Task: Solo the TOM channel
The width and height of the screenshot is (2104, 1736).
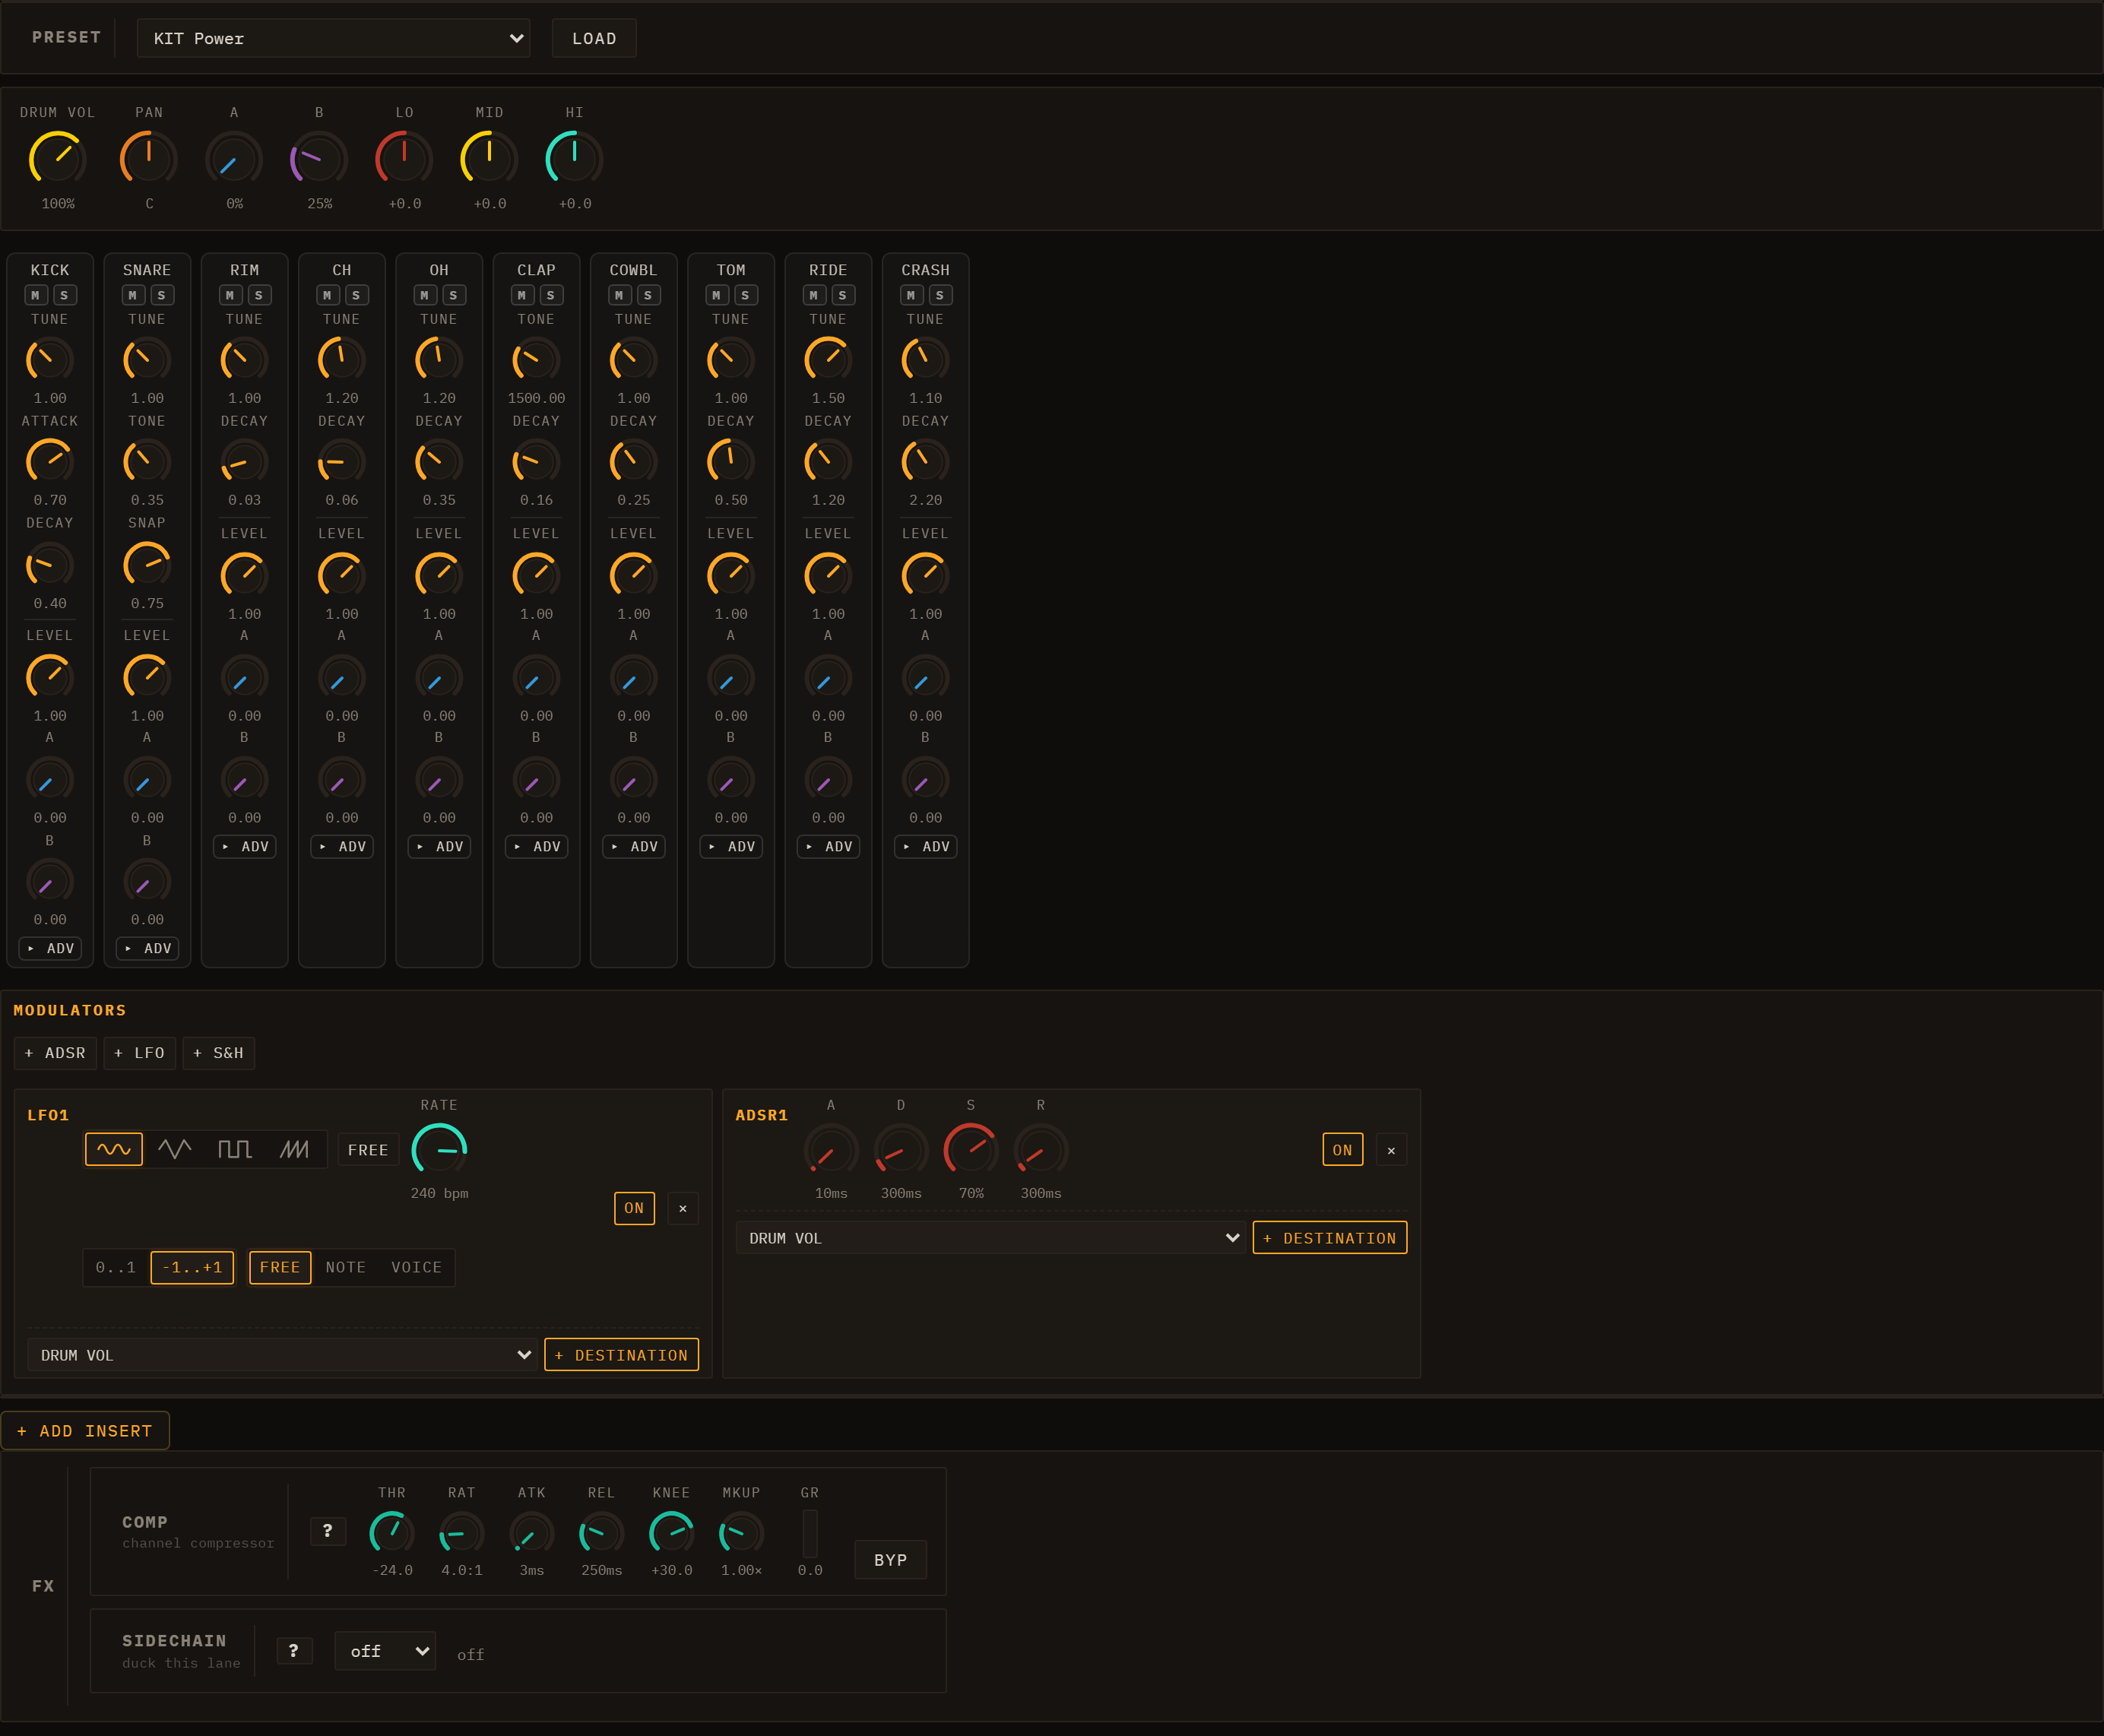Action: pyautogui.click(x=745, y=295)
